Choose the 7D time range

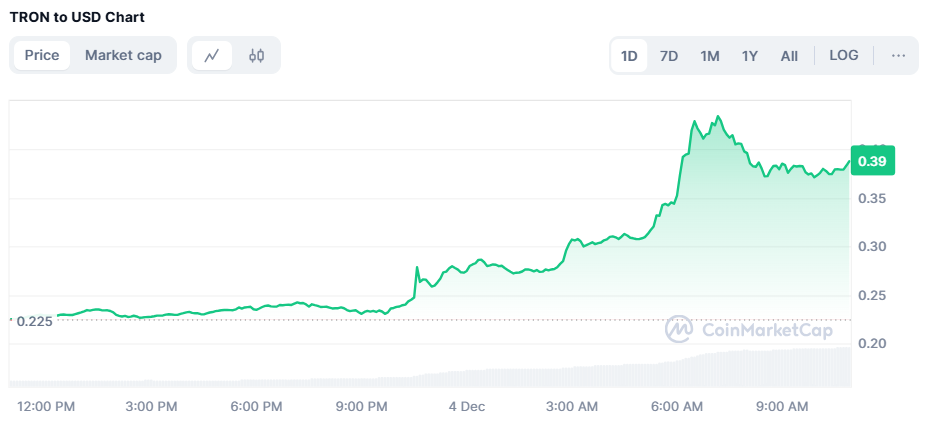point(669,56)
